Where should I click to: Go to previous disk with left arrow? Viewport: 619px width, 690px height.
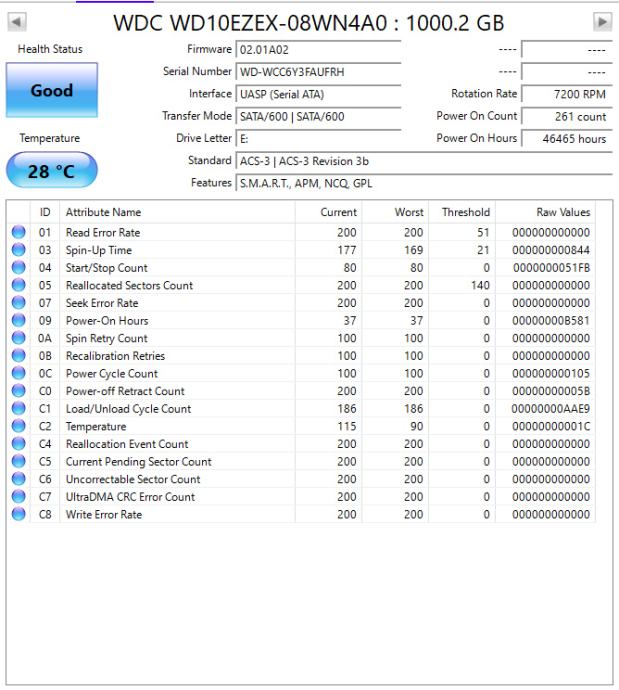(17, 22)
